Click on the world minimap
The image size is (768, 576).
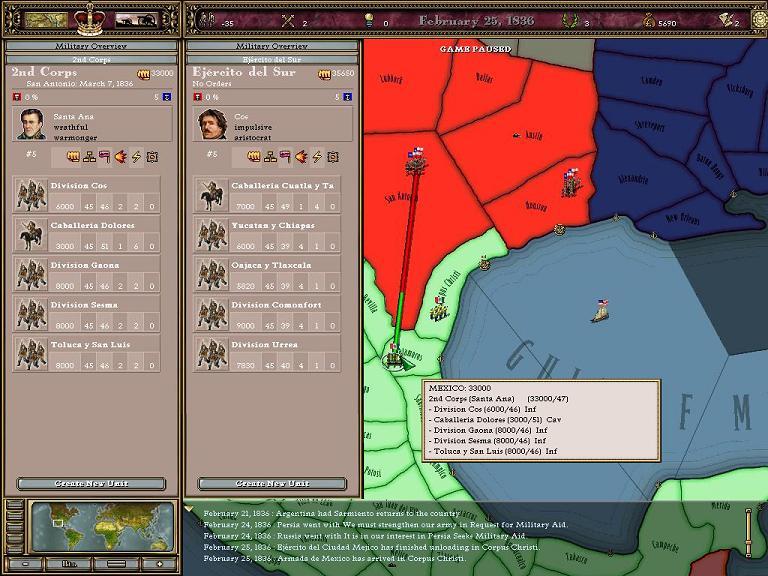pyautogui.click(x=103, y=527)
